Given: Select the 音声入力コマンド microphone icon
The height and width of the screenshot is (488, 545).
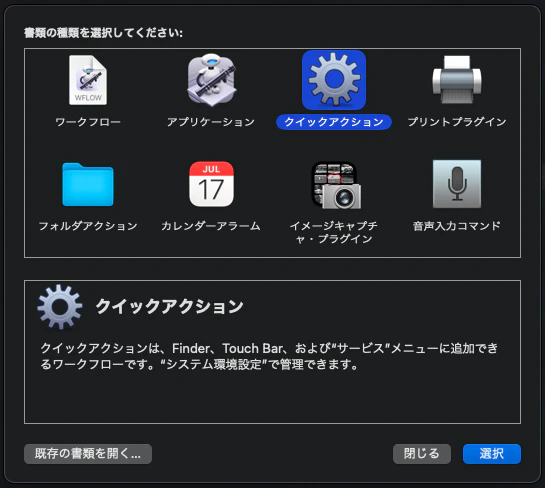Looking at the screenshot, I should (457, 184).
